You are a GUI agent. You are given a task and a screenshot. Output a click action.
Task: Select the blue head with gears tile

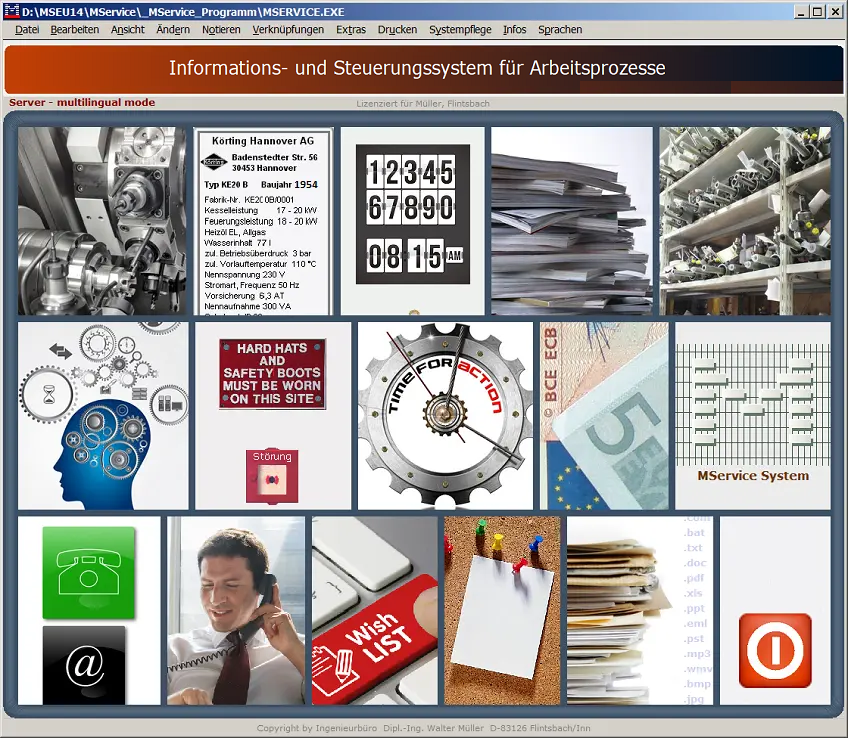coord(103,415)
